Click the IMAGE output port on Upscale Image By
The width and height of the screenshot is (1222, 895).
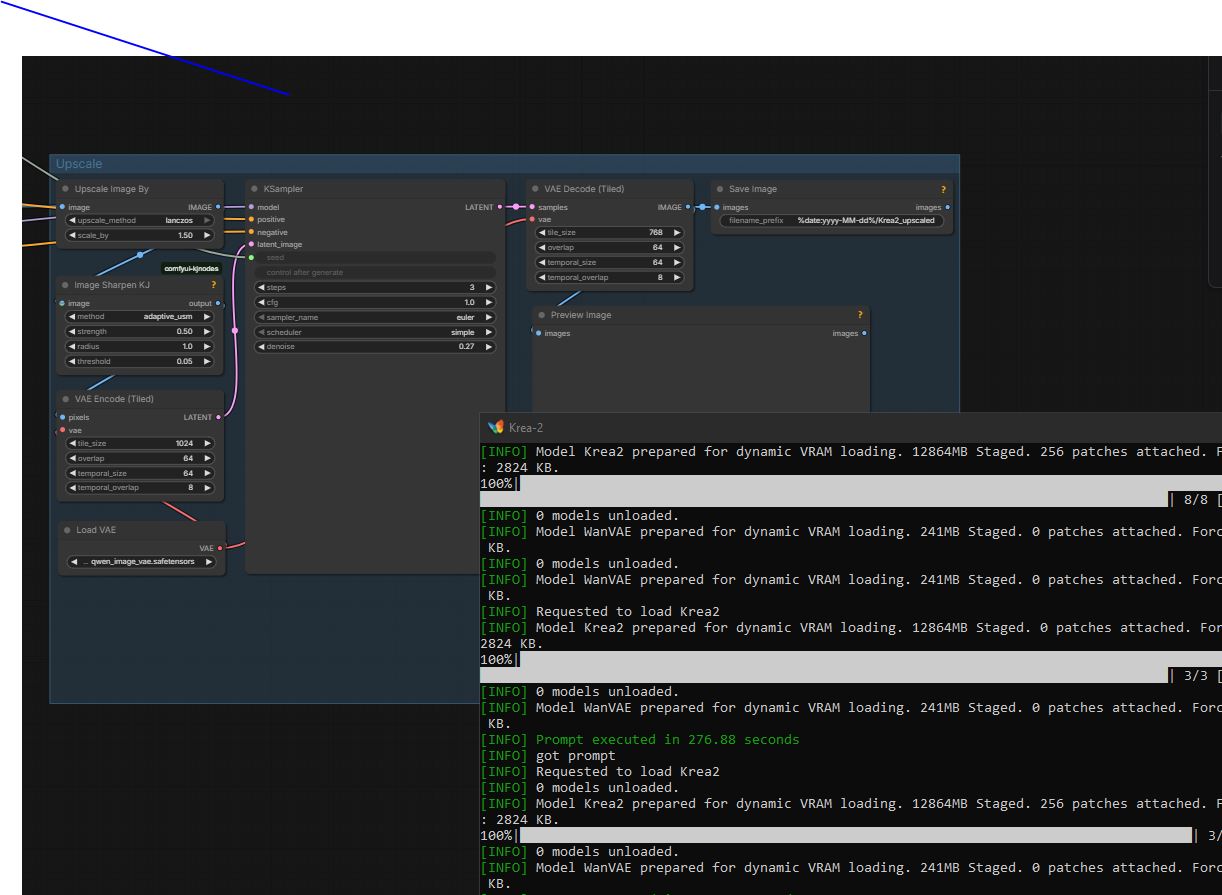coord(218,207)
